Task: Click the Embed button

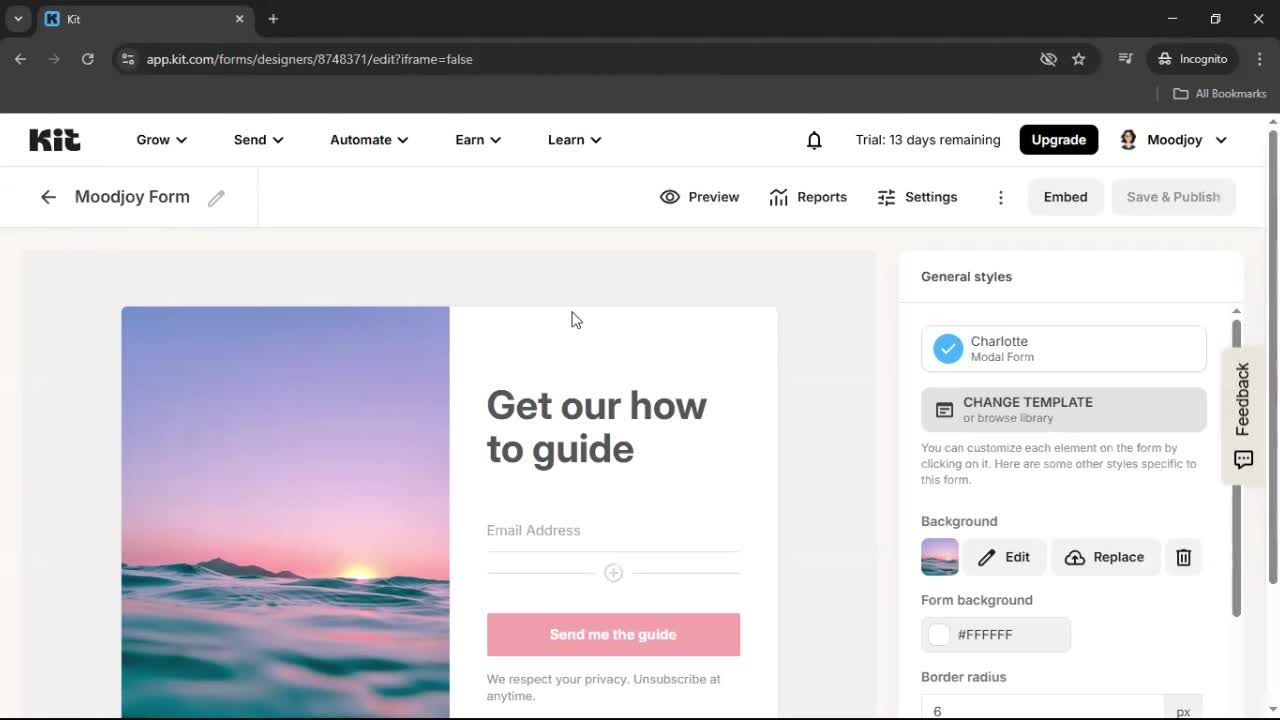Action: click(1065, 197)
